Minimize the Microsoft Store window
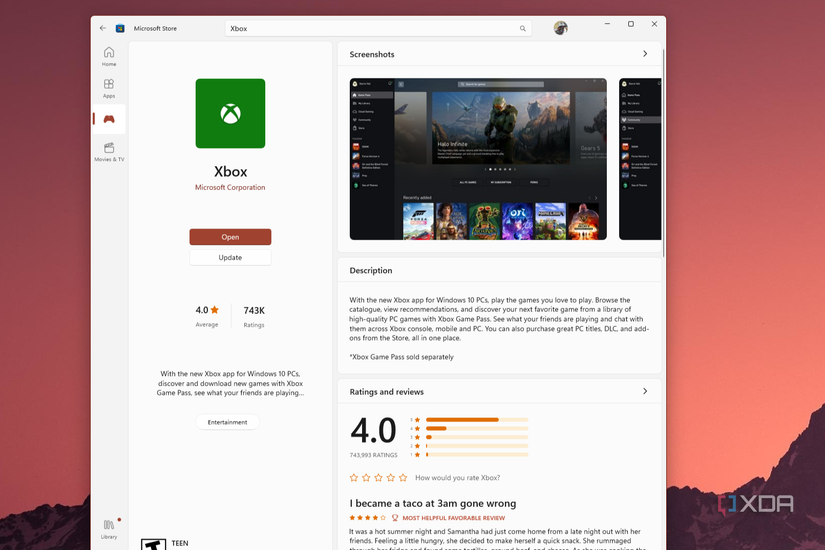825x550 pixels. coord(607,24)
